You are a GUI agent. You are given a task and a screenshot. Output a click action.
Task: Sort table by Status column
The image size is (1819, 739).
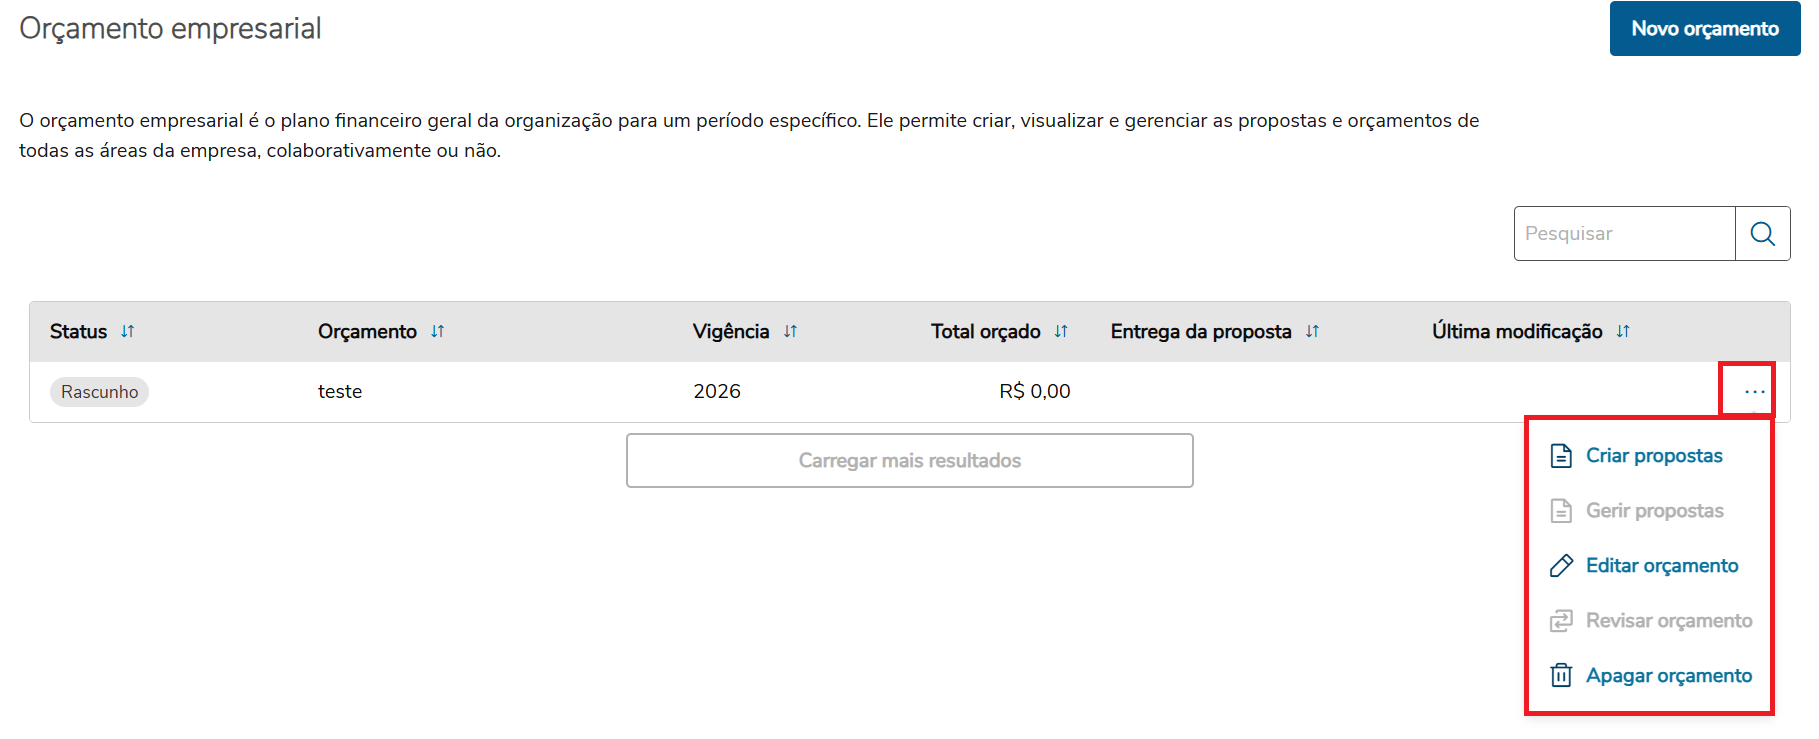[127, 331]
